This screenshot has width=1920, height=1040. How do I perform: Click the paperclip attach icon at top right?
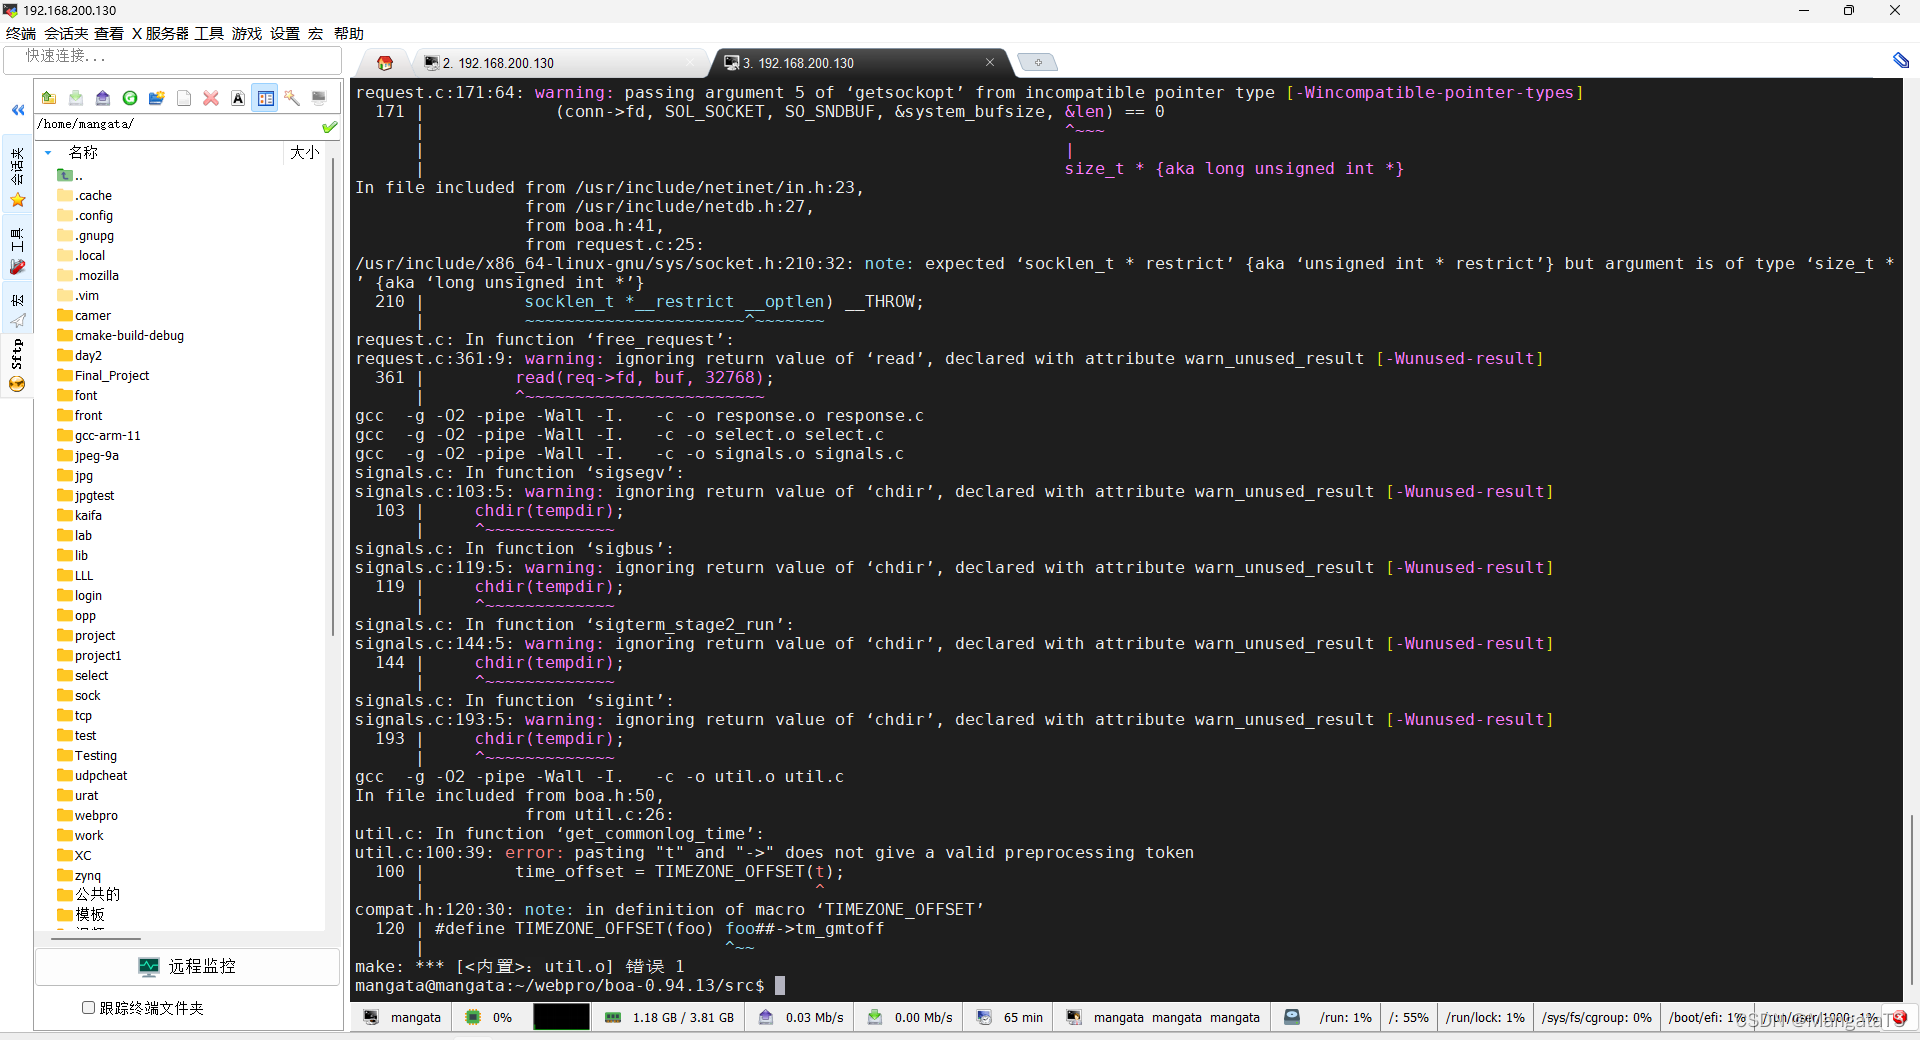coord(1900,61)
